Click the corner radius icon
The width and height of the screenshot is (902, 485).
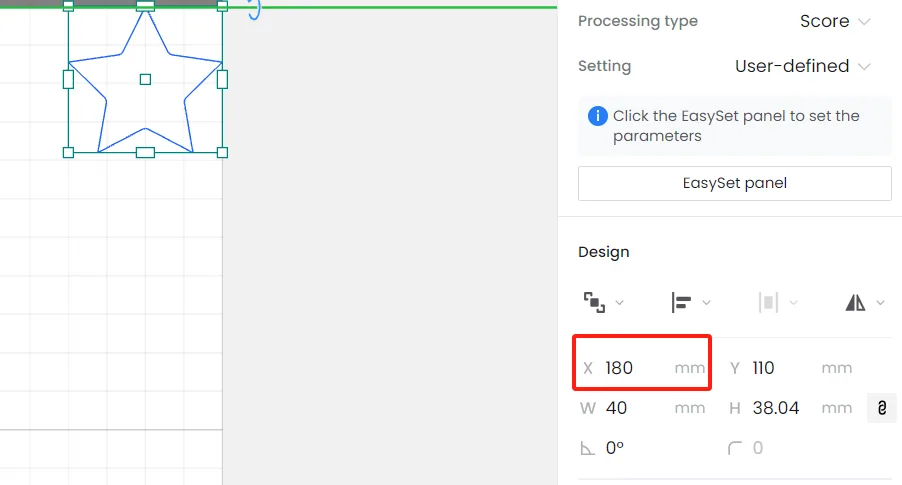pos(735,448)
